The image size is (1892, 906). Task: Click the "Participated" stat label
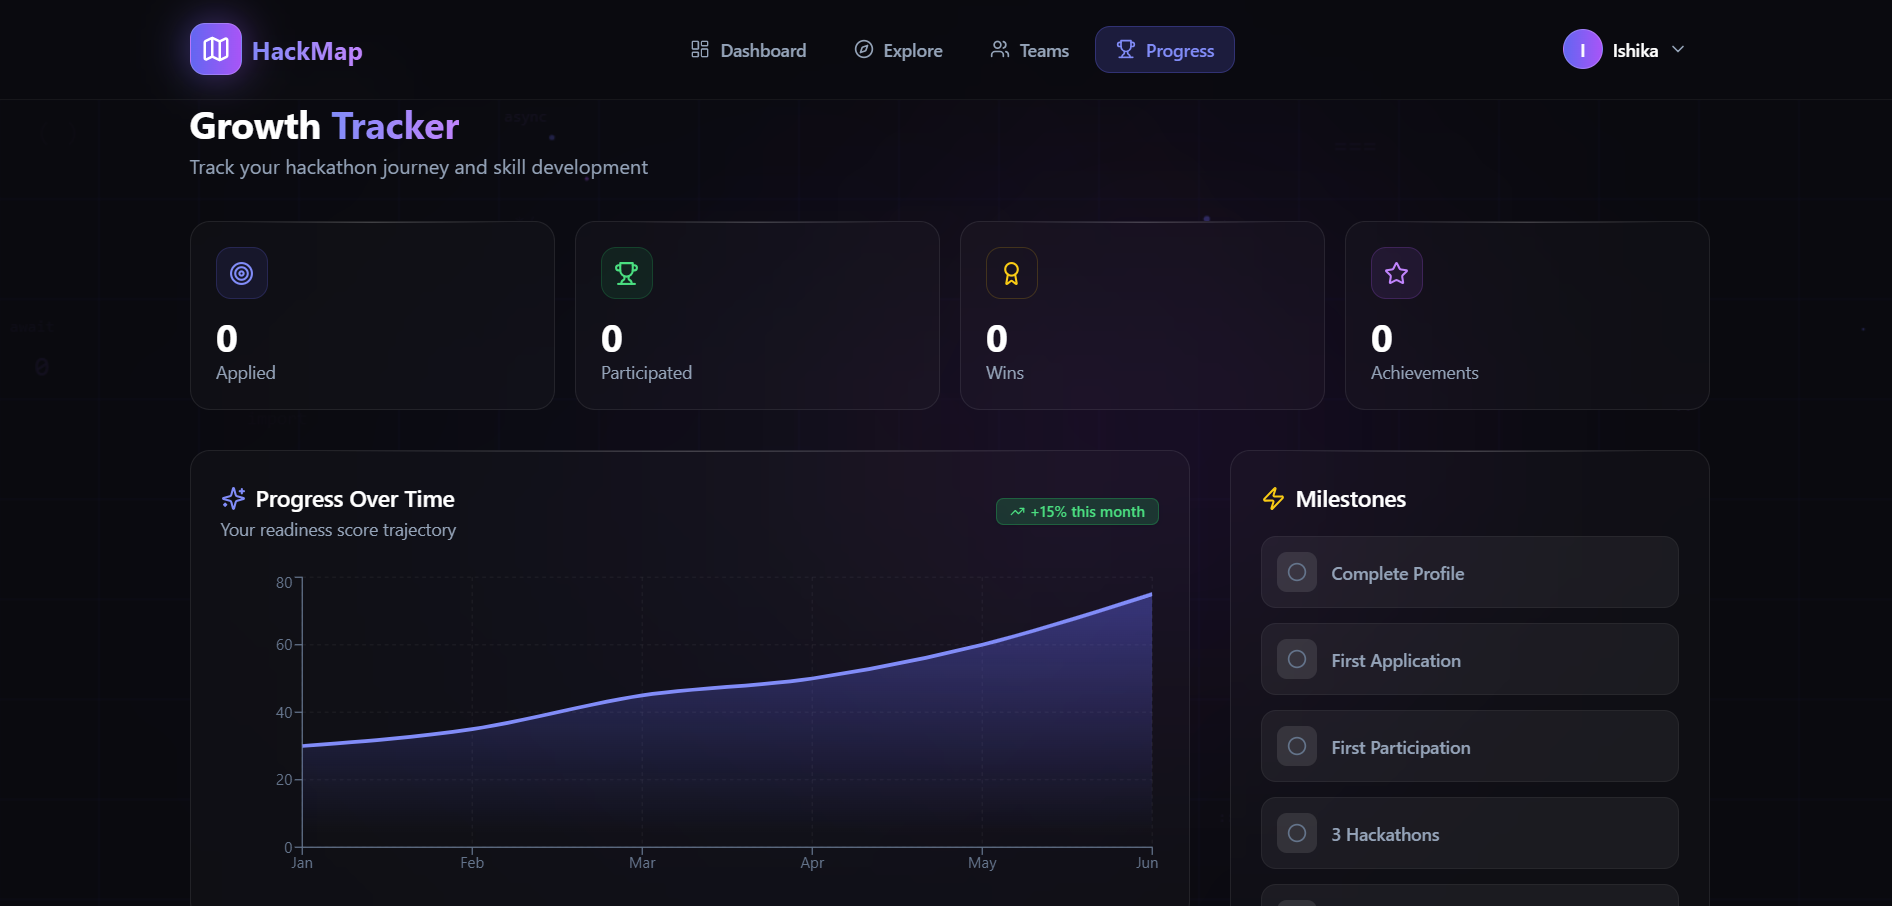click(647, 373)
